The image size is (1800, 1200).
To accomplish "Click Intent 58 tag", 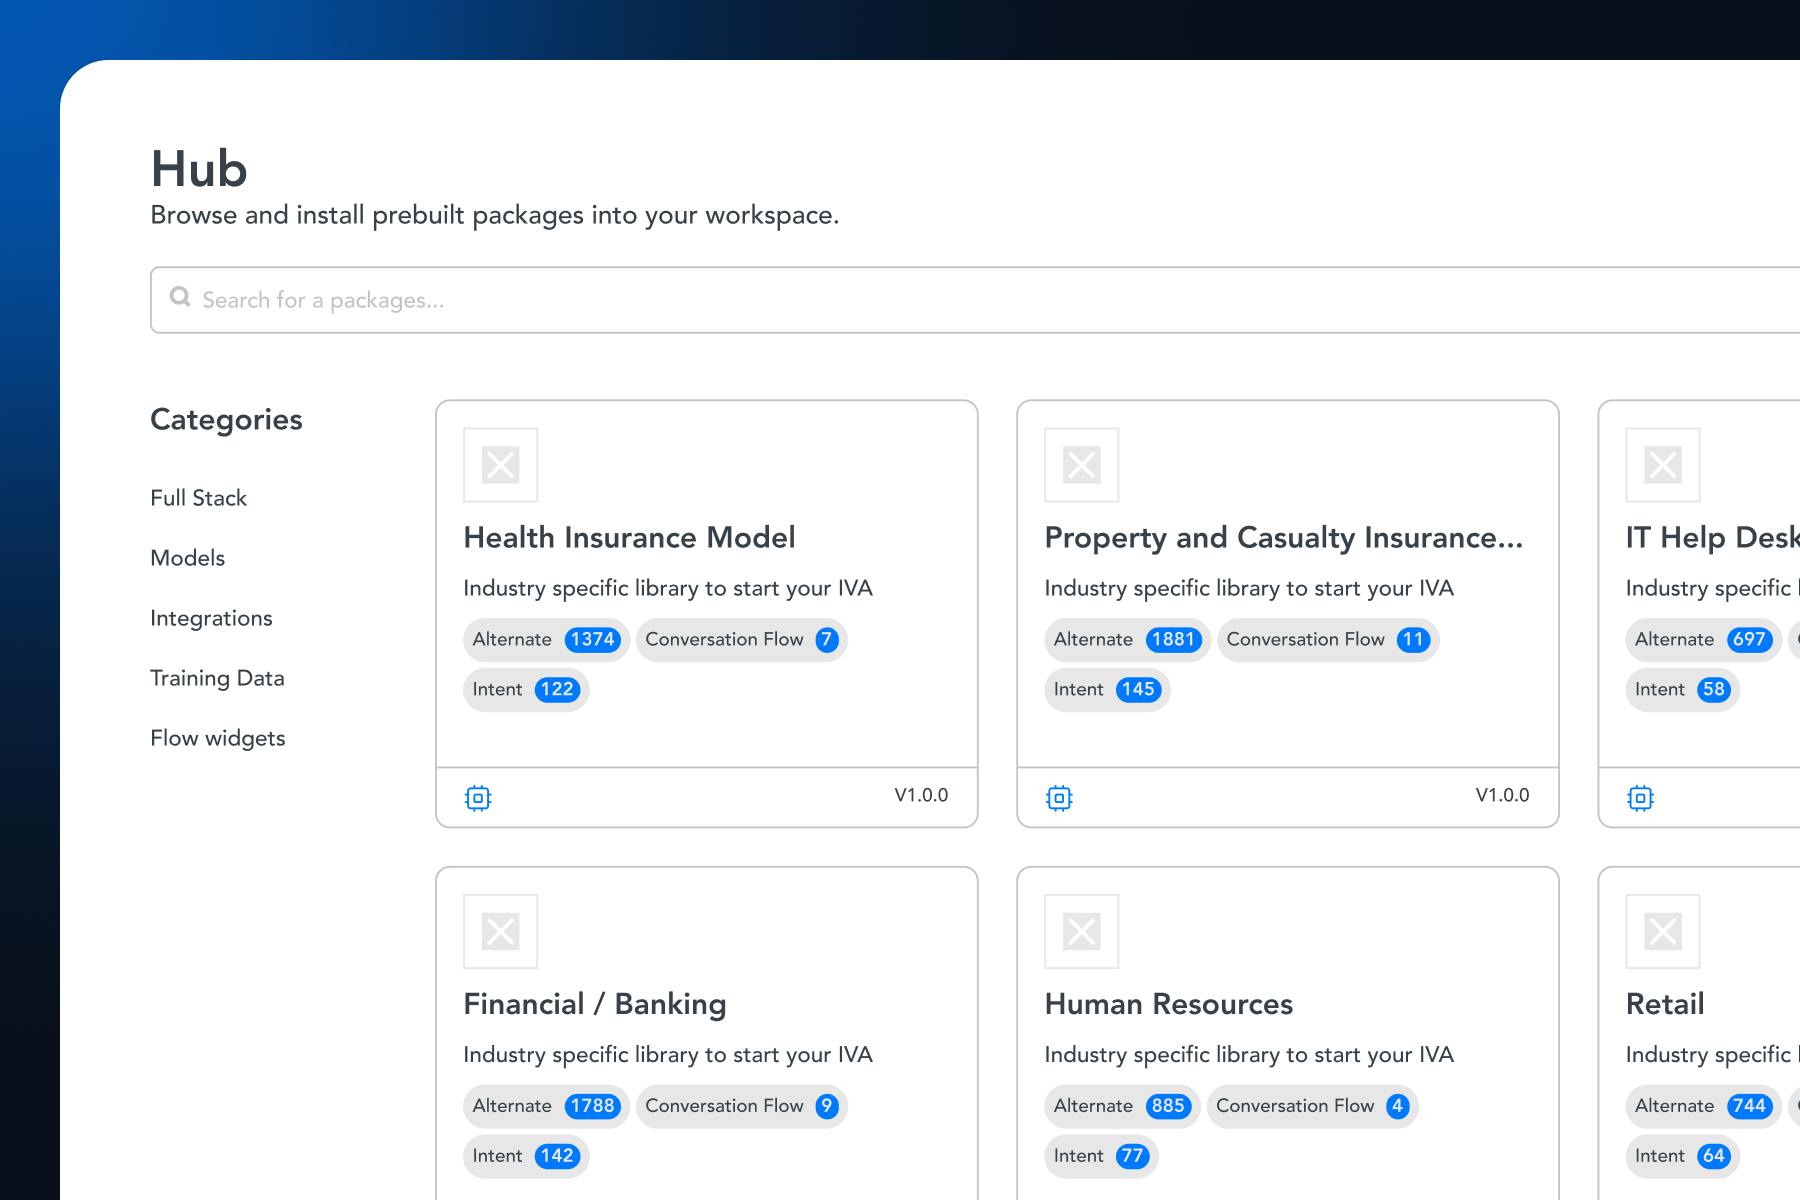I will tap(1682, 690).
